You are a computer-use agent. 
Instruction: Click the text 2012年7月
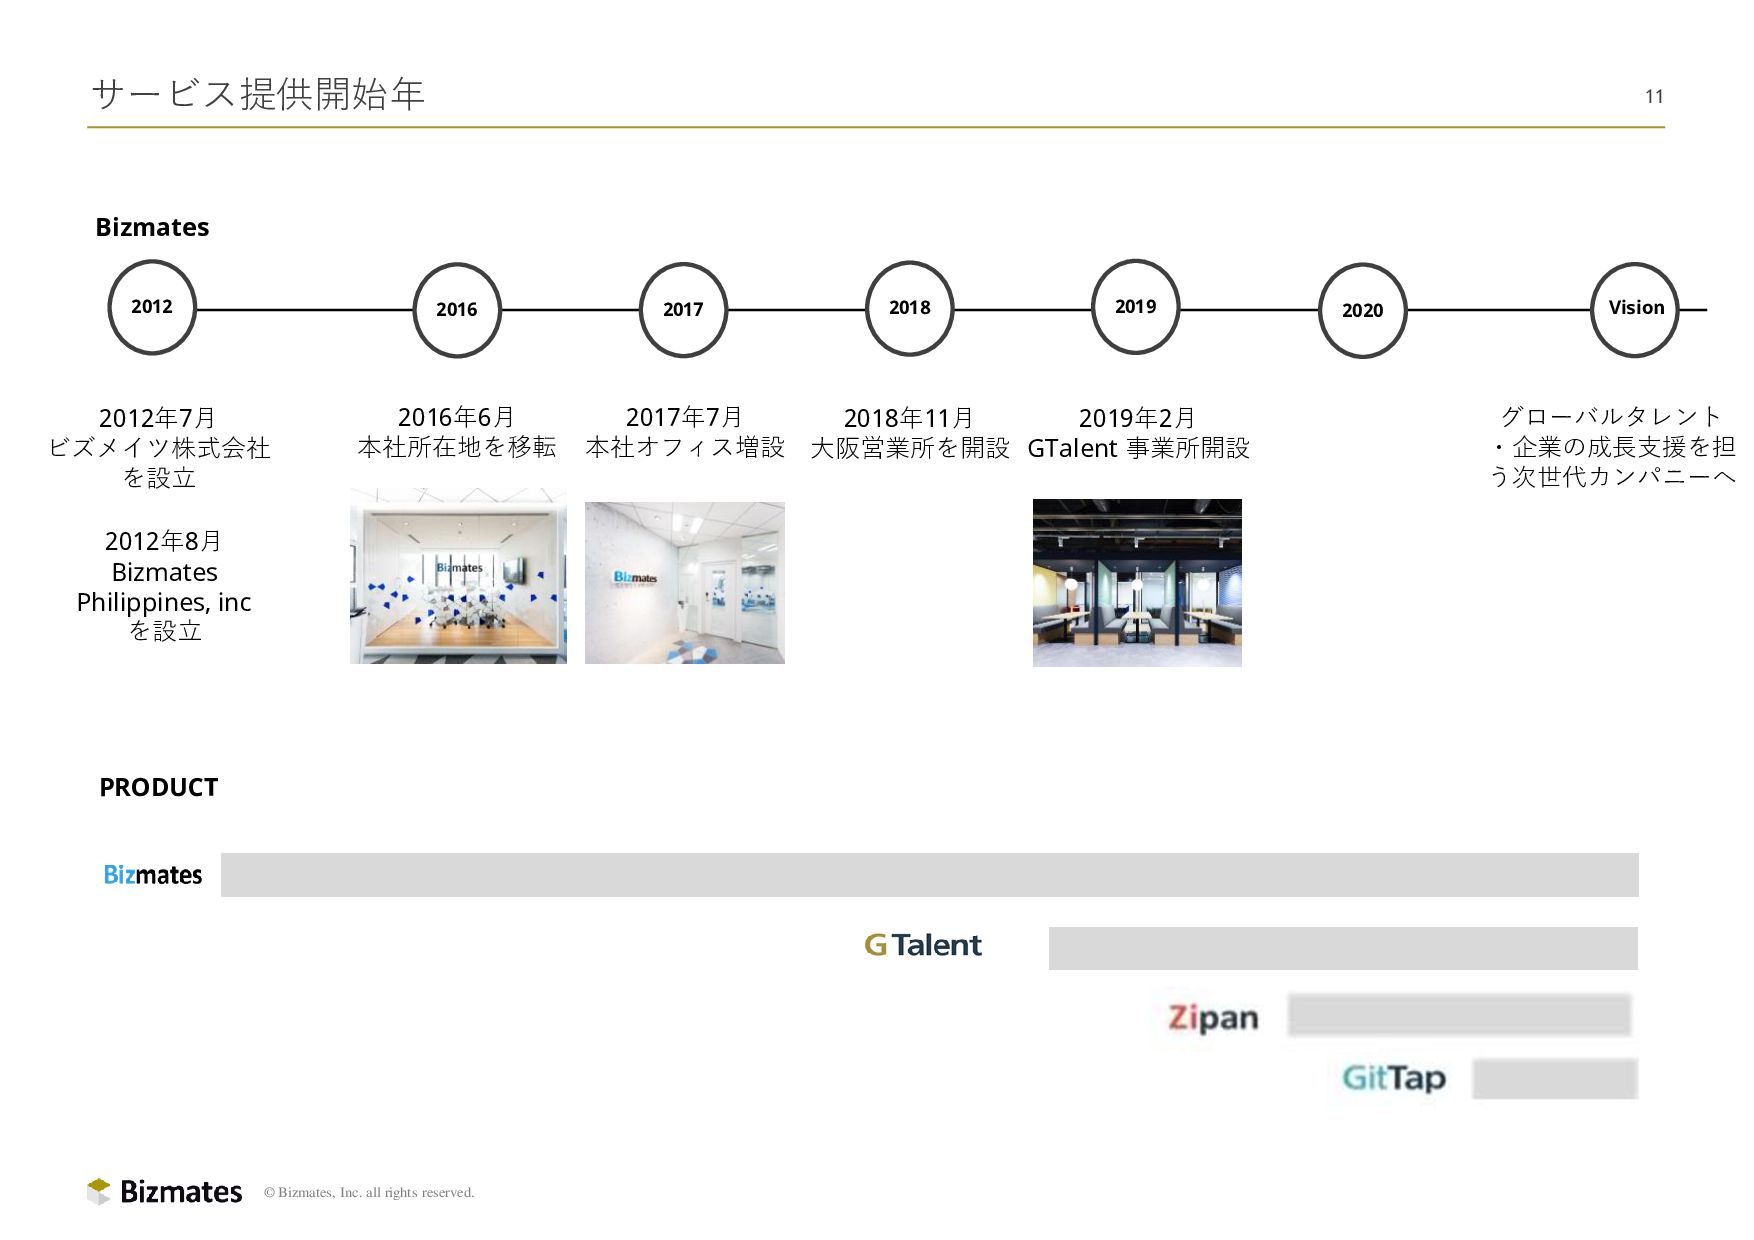coord(157,417)
